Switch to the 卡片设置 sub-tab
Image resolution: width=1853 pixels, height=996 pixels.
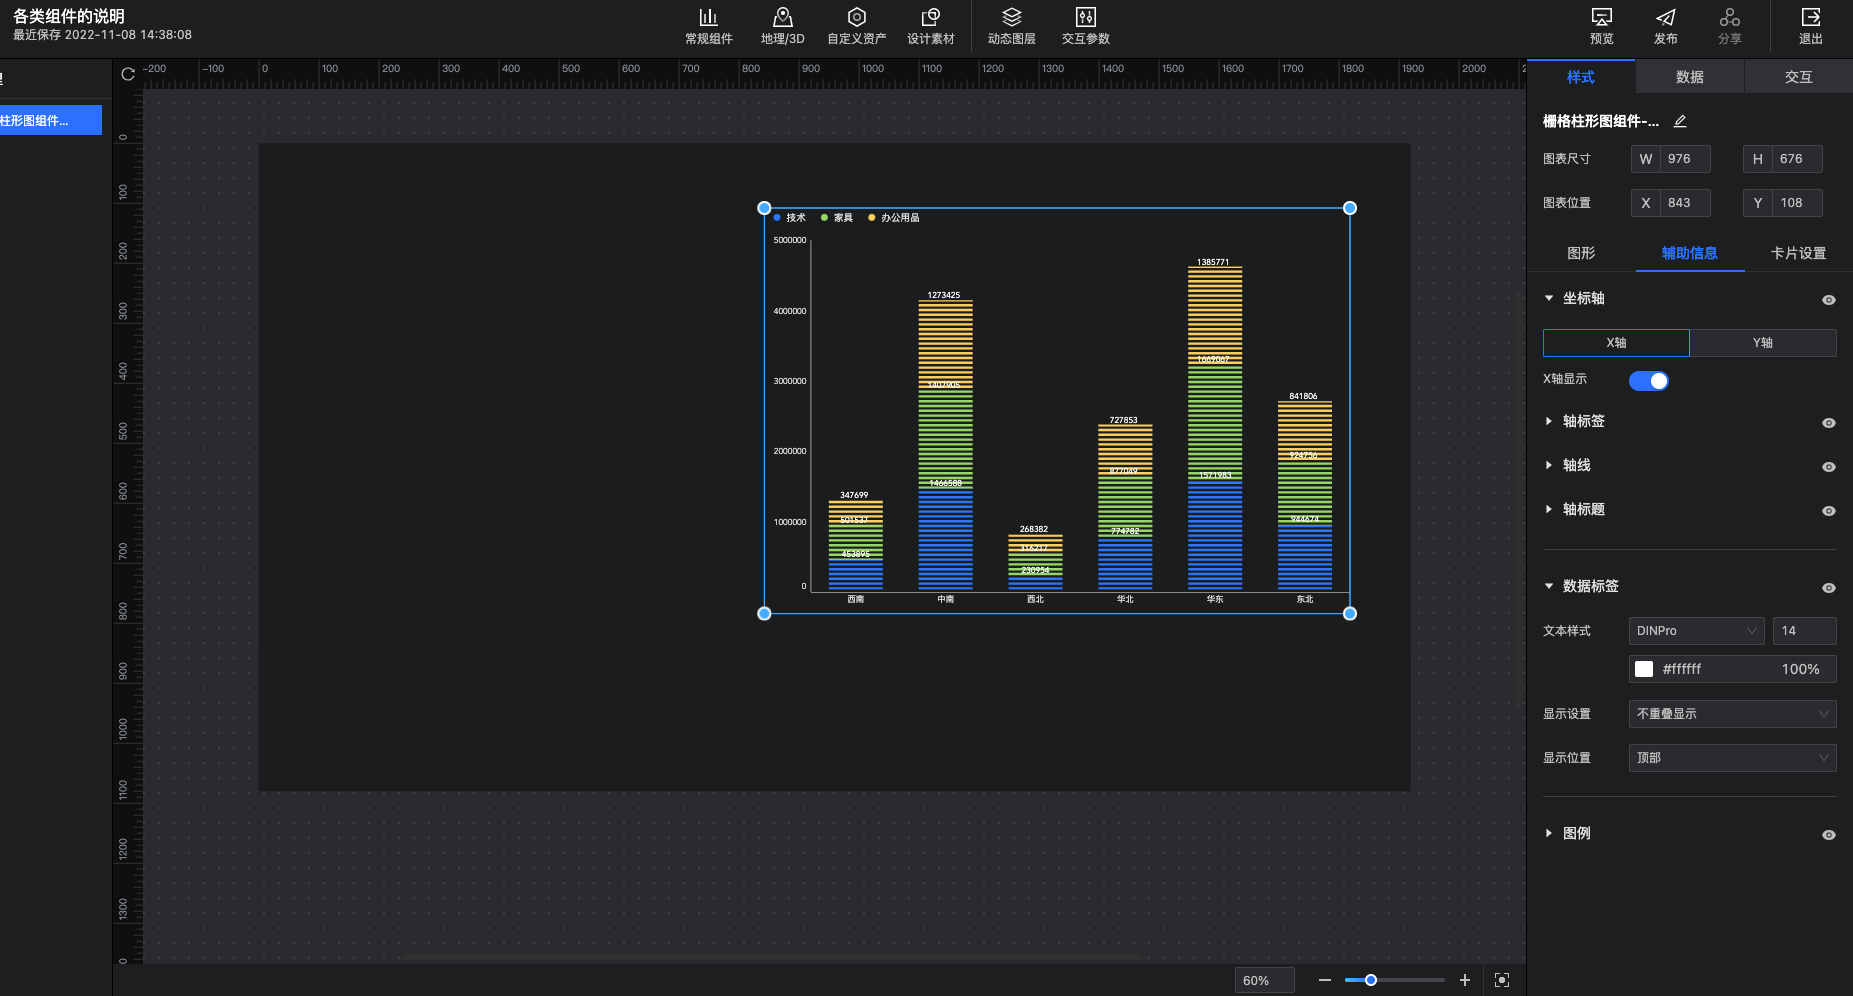click(x=1799, y=253)
